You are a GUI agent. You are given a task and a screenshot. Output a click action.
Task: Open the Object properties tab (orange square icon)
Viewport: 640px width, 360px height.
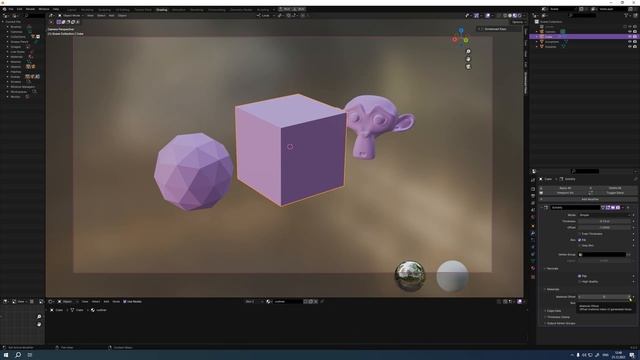[533, 226]
